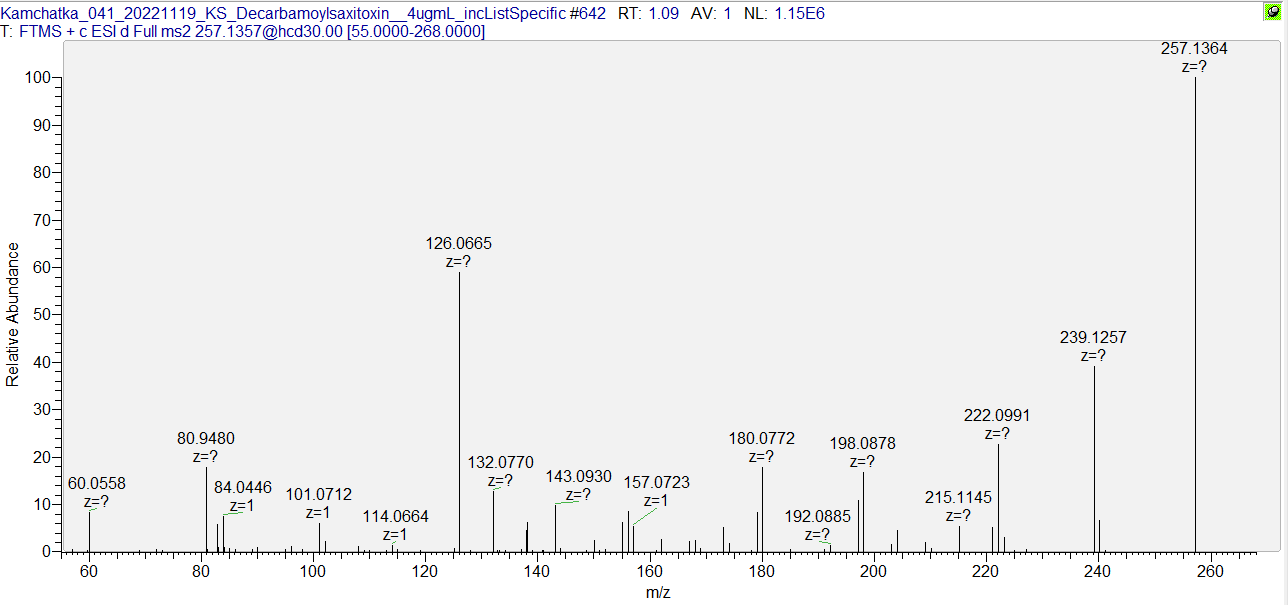Screen dimensions: 1288x605
Task: Click the m/z x-axis title
Action: (x=660, y=592)
